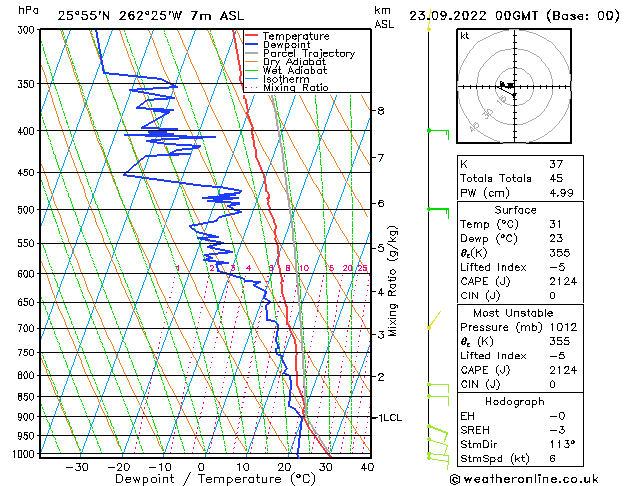Click the 350 hPa pressure axis label
This screenshot has height=486, width=629.
click(28, 84)
